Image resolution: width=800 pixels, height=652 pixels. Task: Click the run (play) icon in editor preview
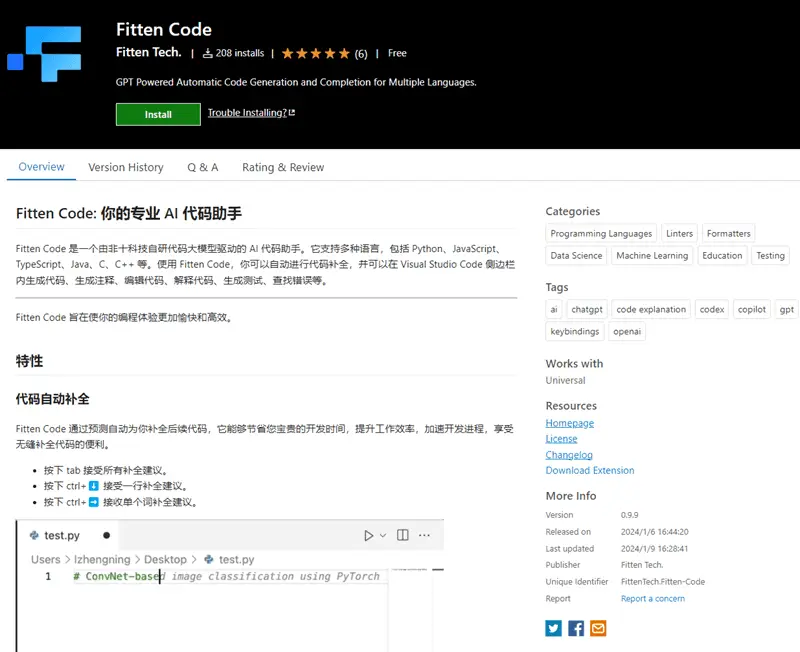(x=369, y=536)
